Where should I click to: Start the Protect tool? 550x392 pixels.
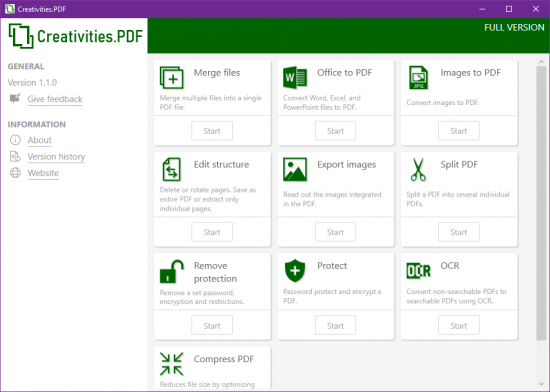click(x=335, y=326)
